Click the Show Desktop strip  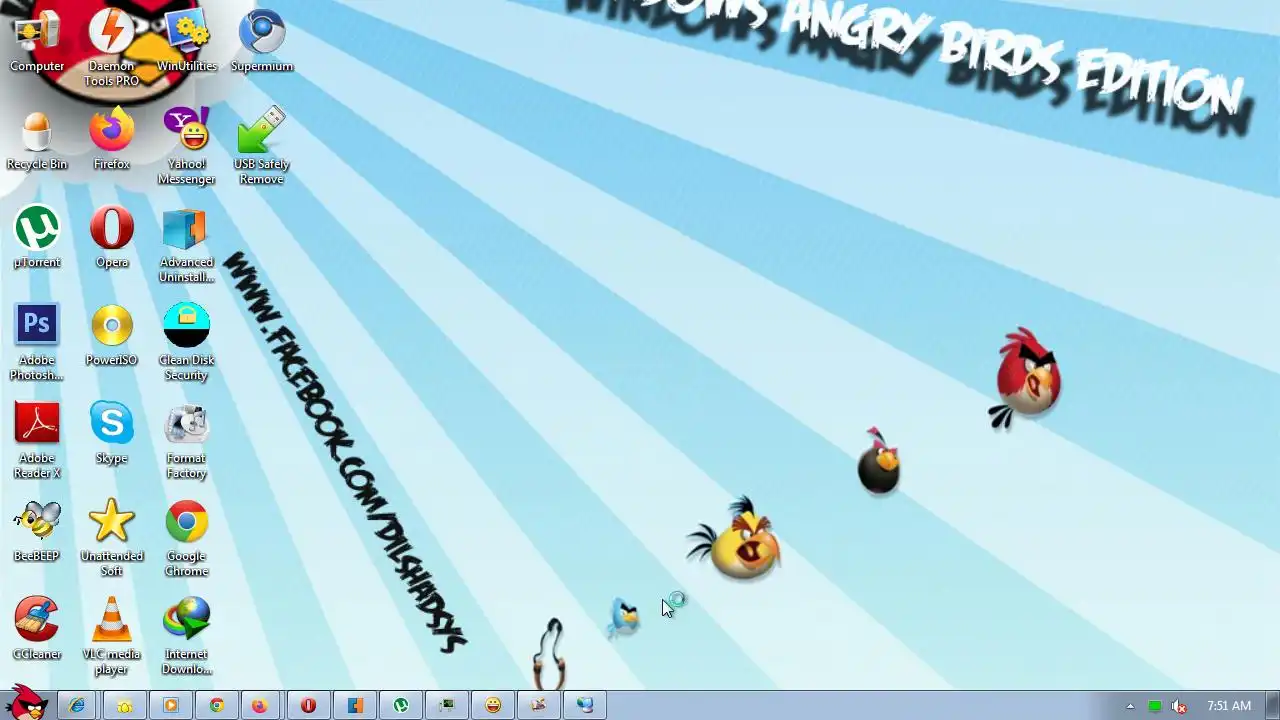pos(1272,705)
